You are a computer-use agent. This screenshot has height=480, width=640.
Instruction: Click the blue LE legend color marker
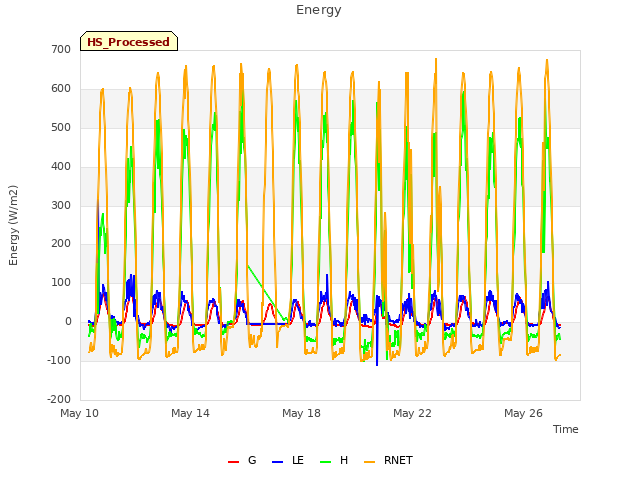277,462
